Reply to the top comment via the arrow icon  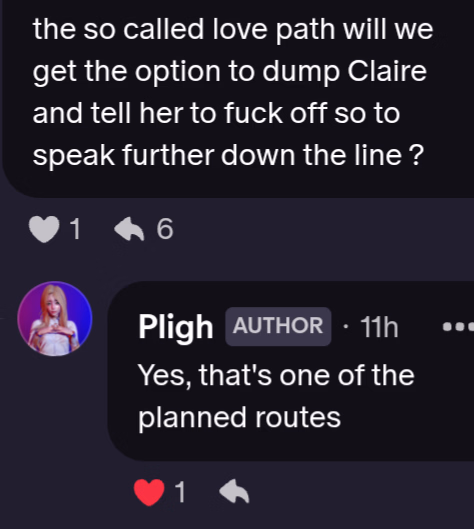[129, 229]
